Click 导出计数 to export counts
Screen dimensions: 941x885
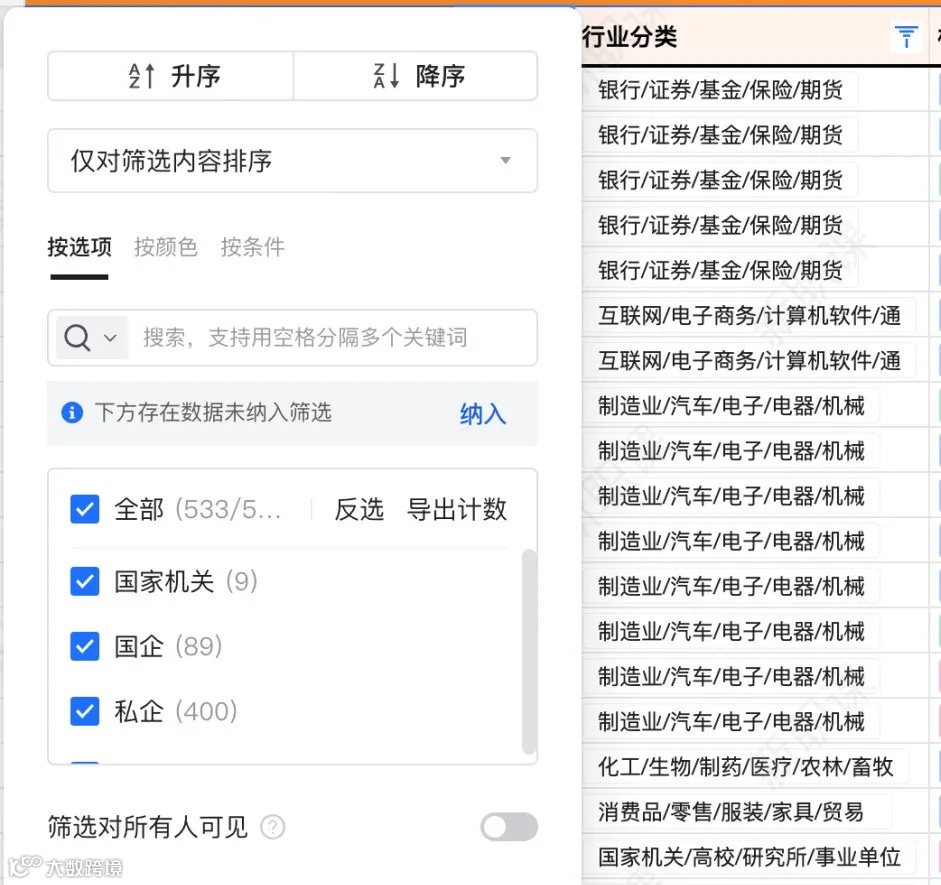pos(456,509)
